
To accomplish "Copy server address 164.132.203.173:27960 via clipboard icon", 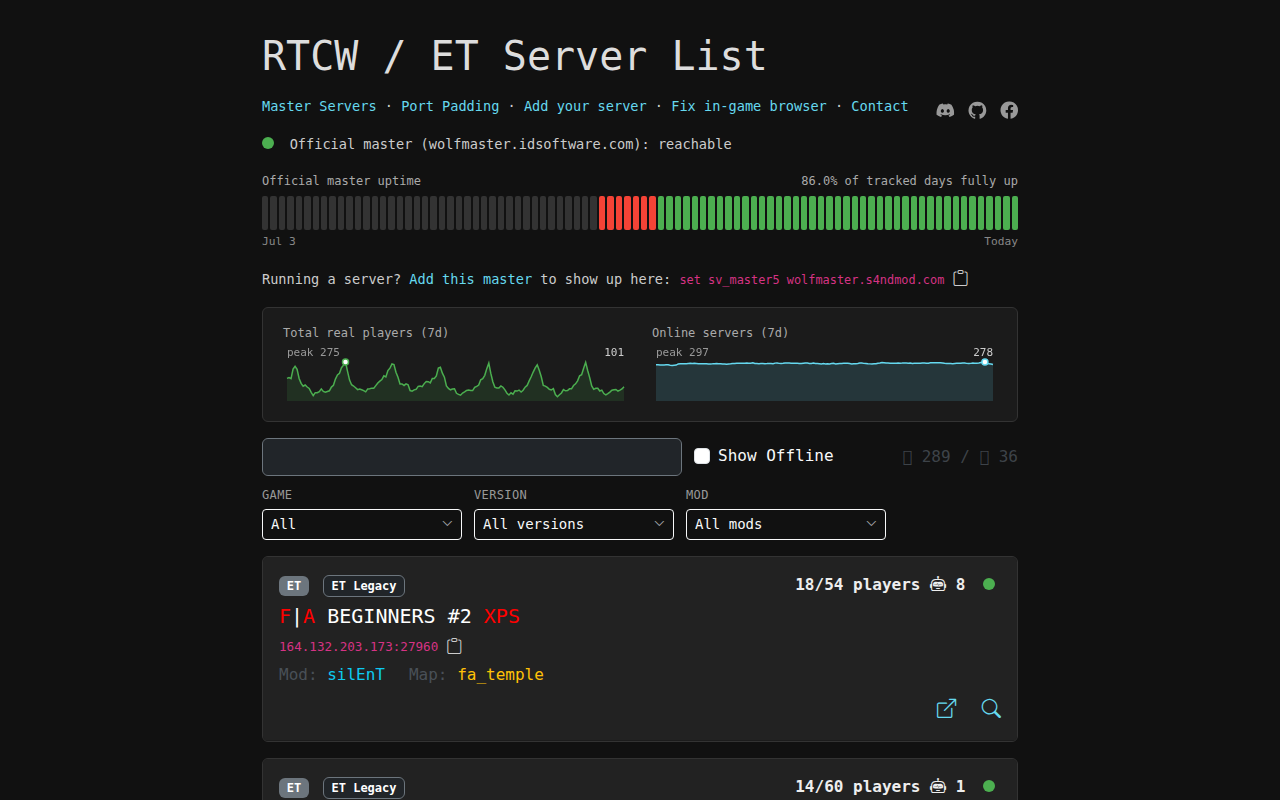I will pos(454,646).
